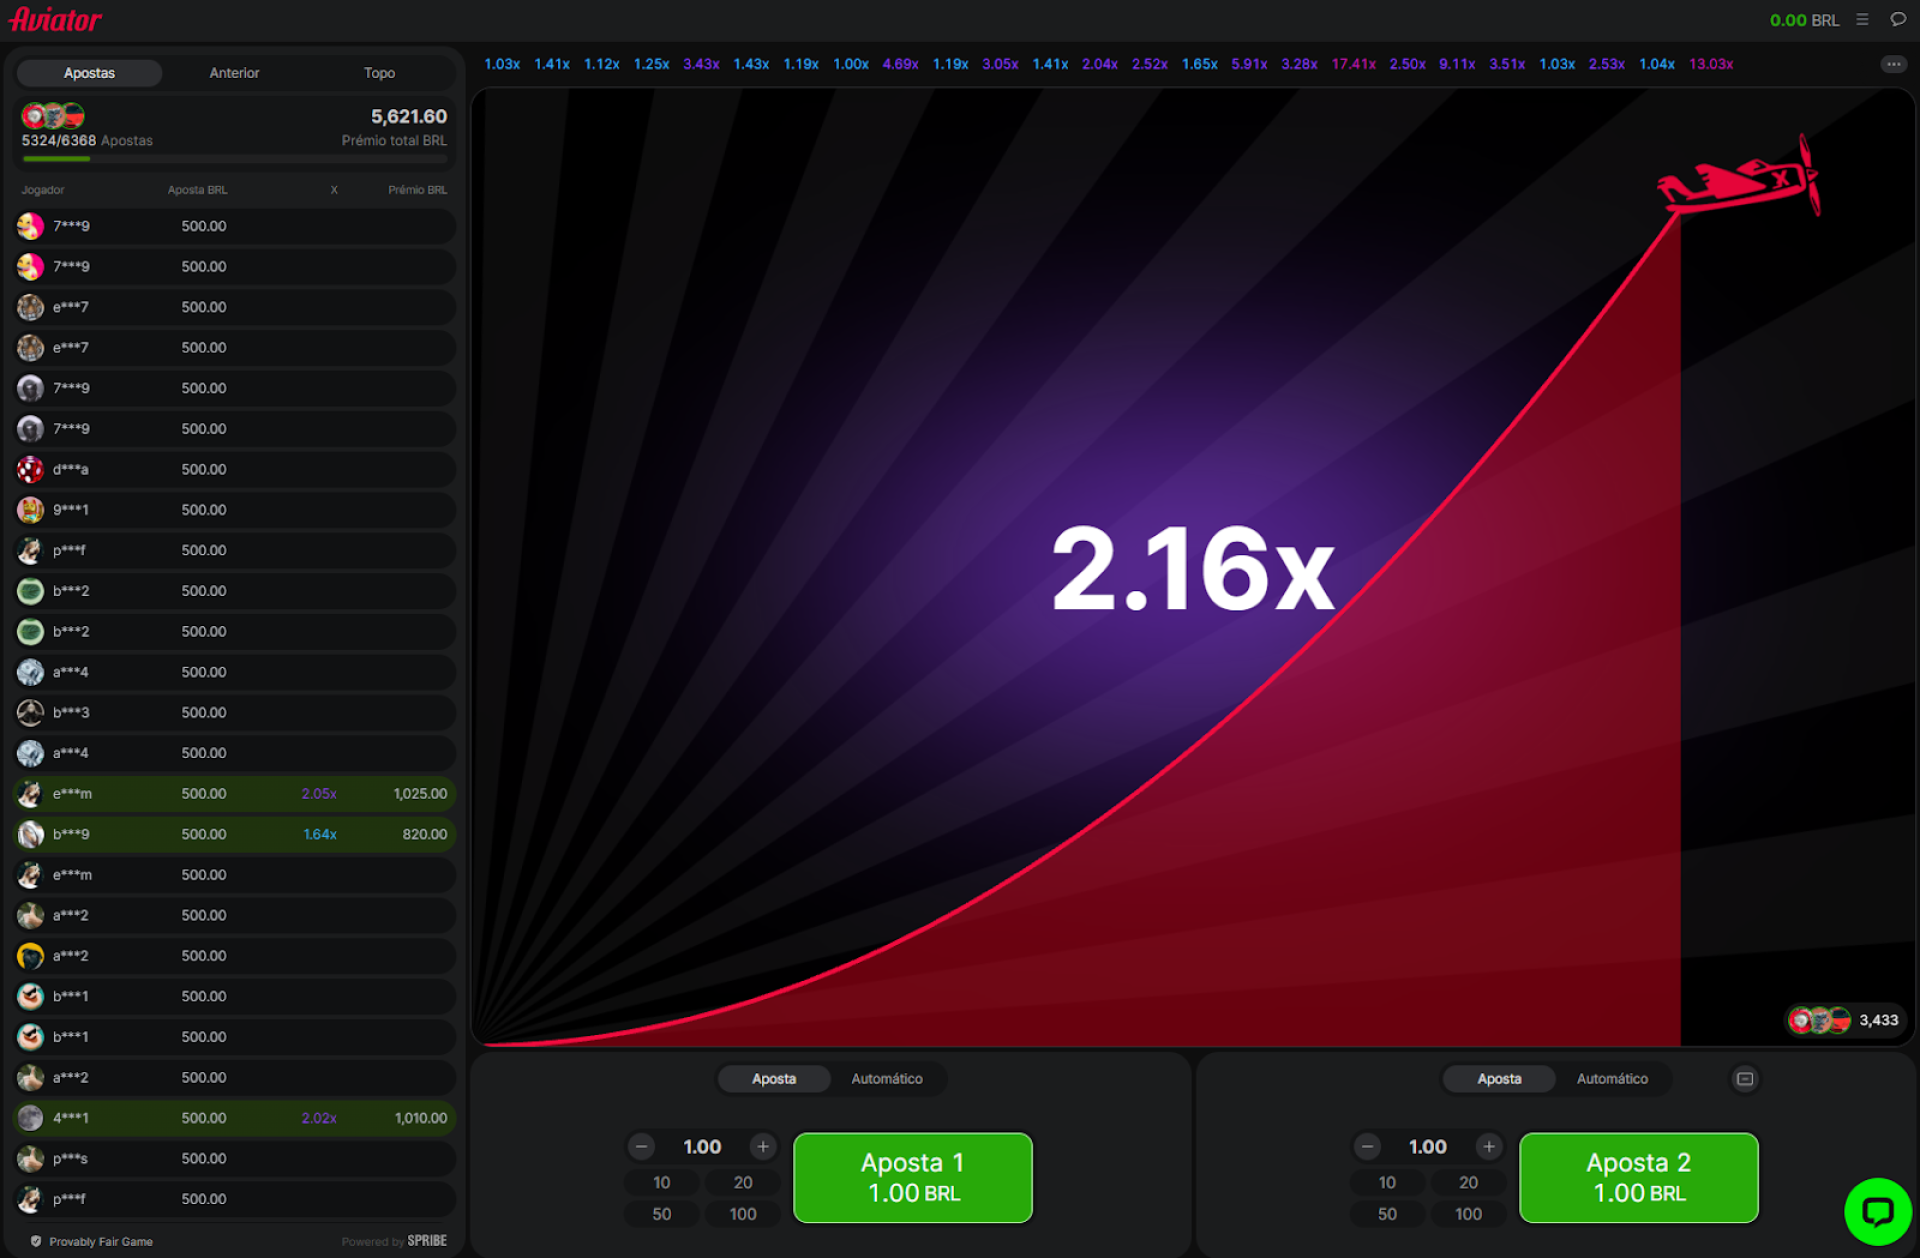The image size is (1920, 1258).
Task: Increase first bet amount with plus icon
Action: coord(763,1147)
